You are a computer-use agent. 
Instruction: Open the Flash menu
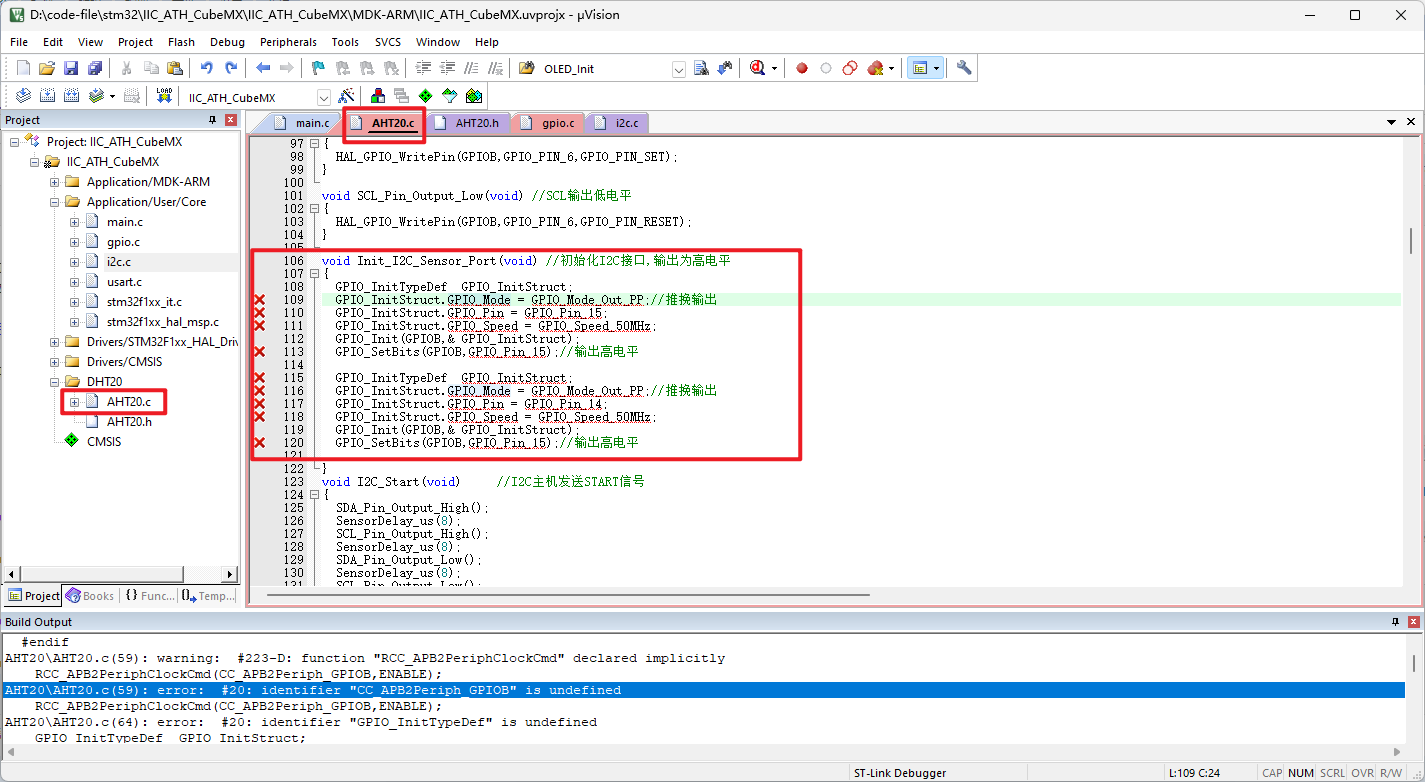coord(181,42)
